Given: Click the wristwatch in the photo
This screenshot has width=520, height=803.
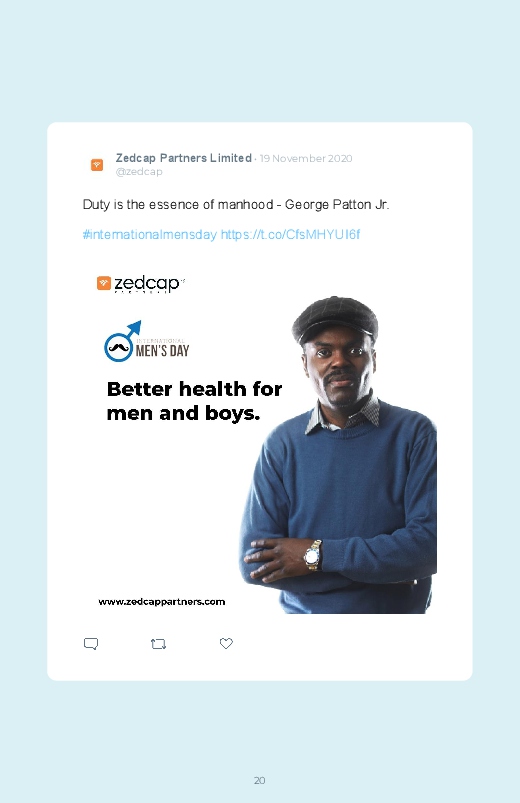Looking at the screenshot, I should [x=313, y=556].
